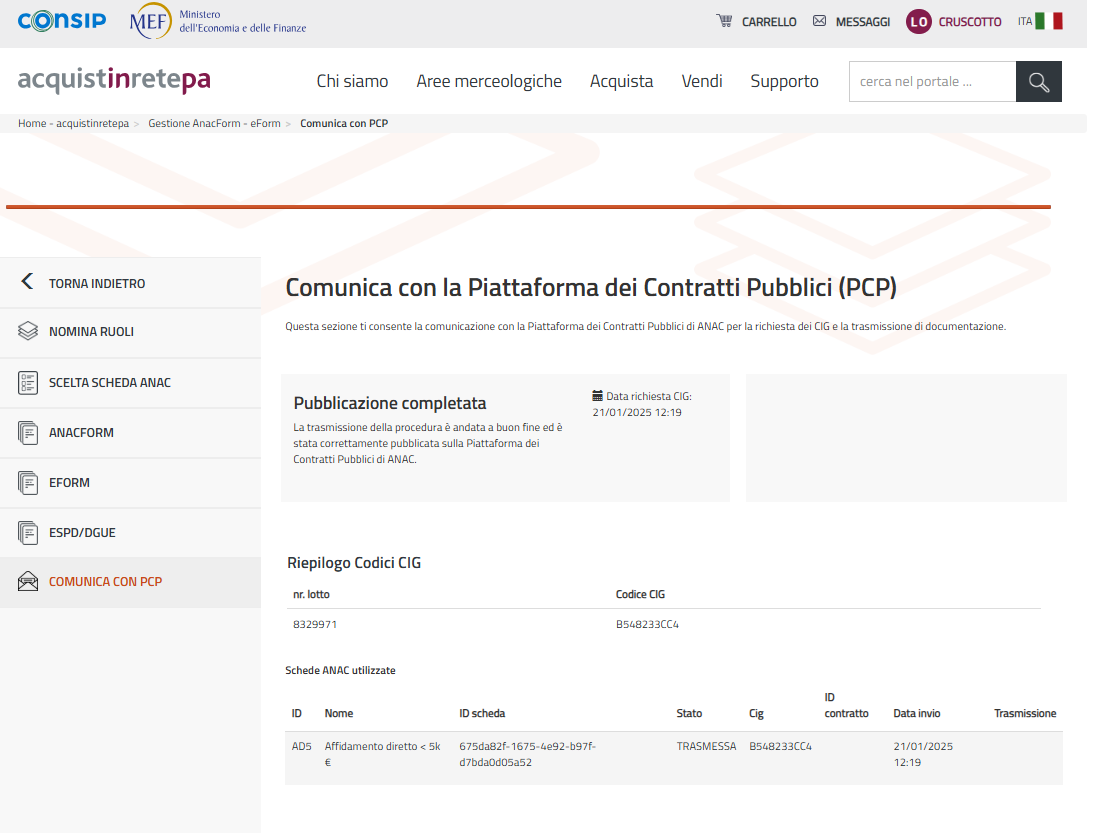The image size is (1115, 834).
Task: Open the Aree merceologiche menu
Action: [x=489, y=81]
